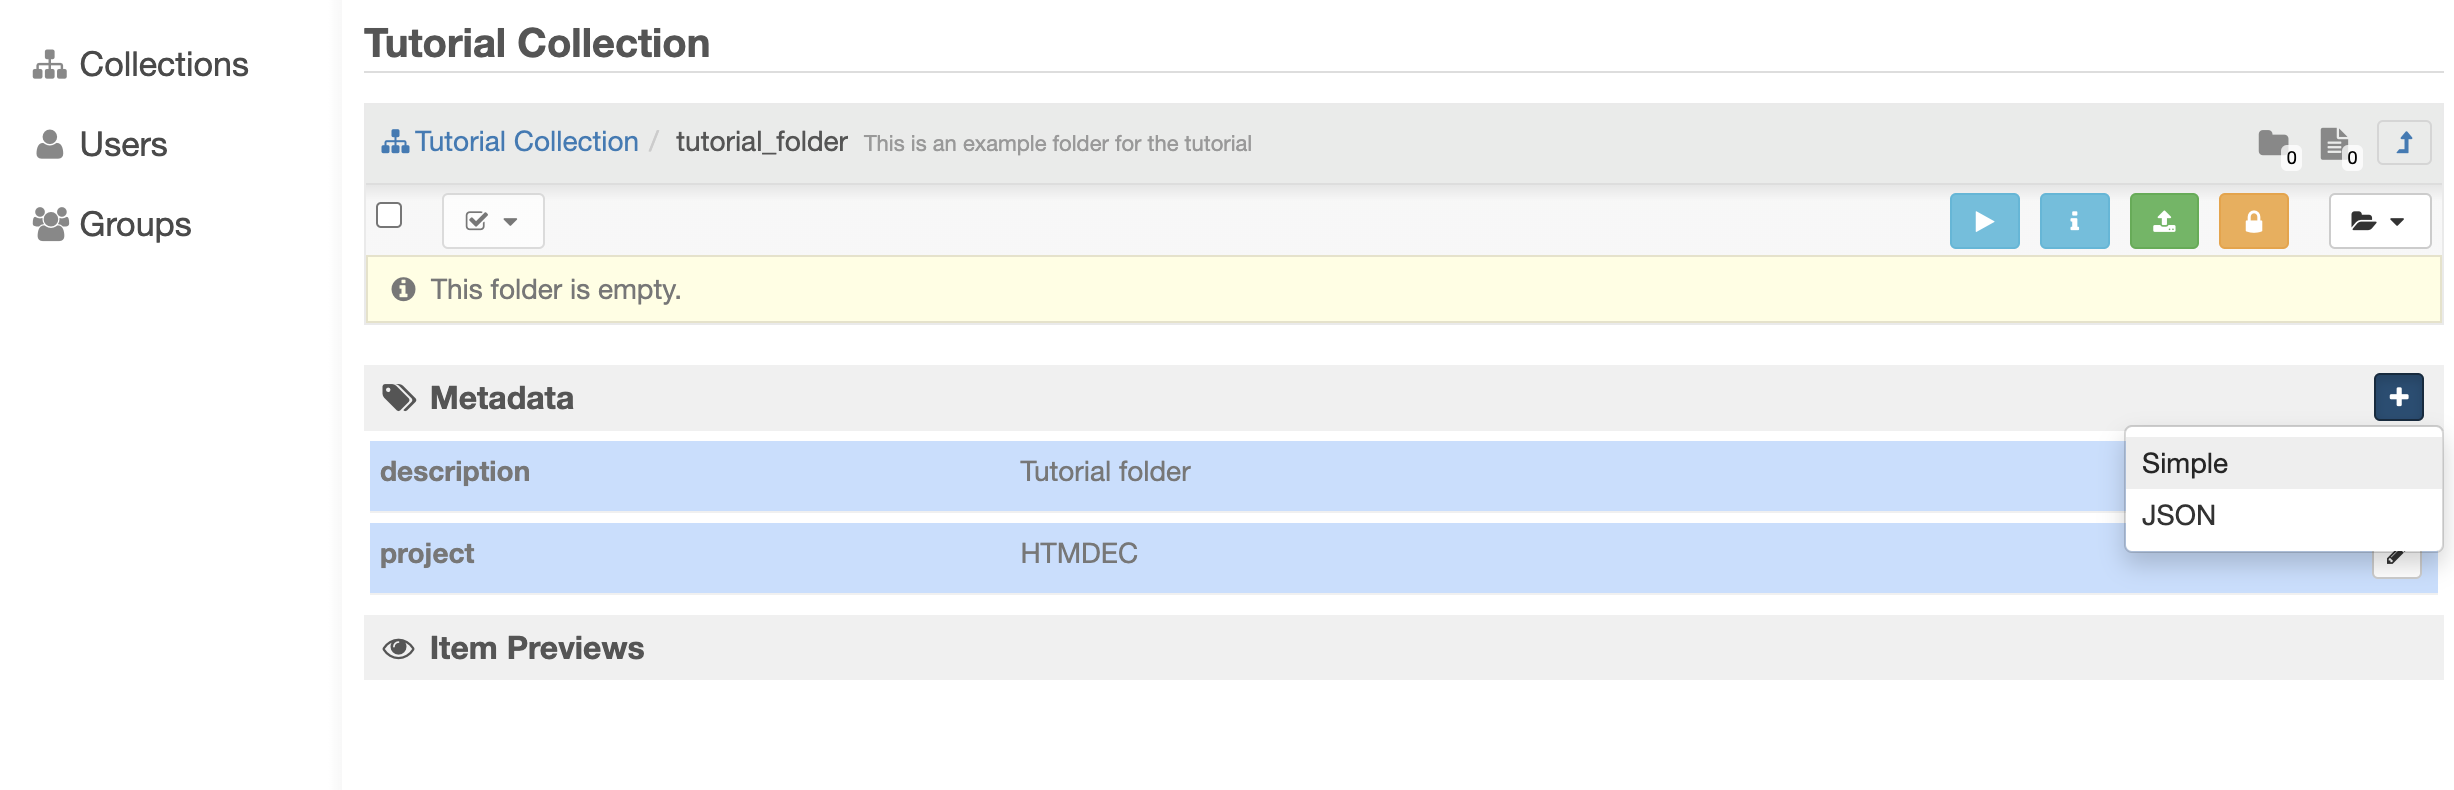Navigate to Users via the sidebar link
The image size is (2454, 790).
point(122,142)
